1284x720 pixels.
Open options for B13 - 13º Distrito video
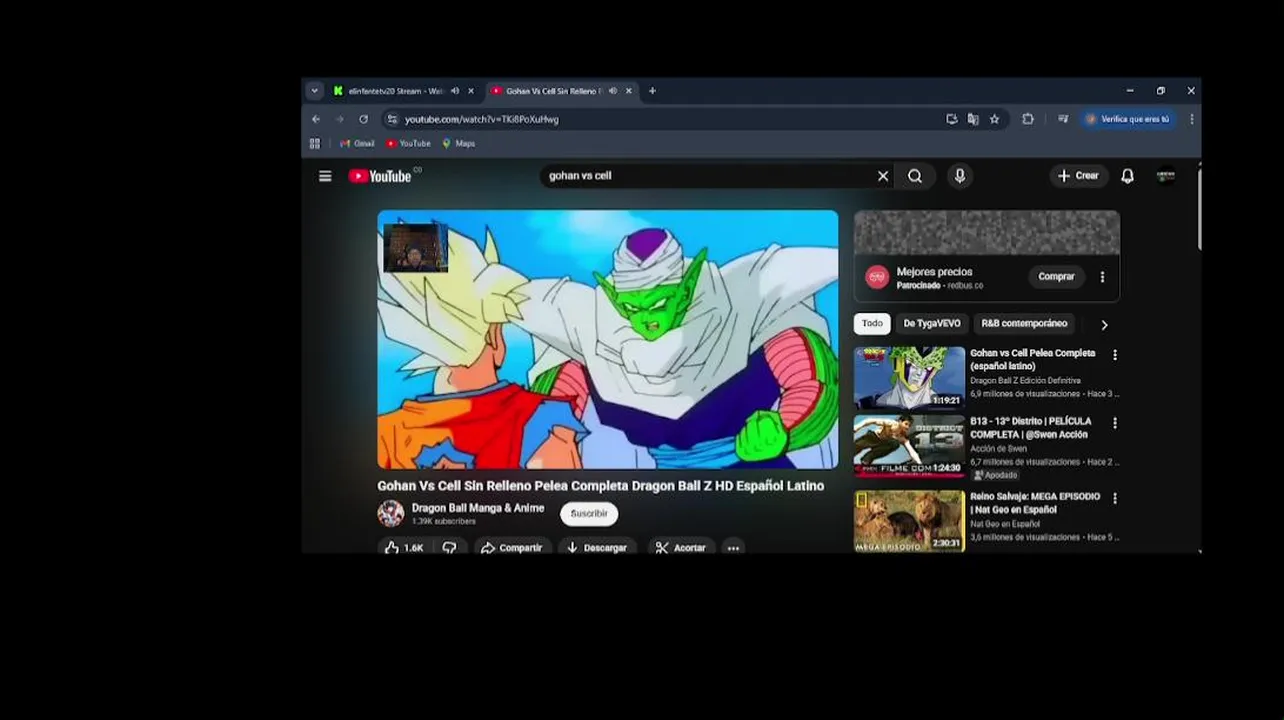coord(1115,423)
